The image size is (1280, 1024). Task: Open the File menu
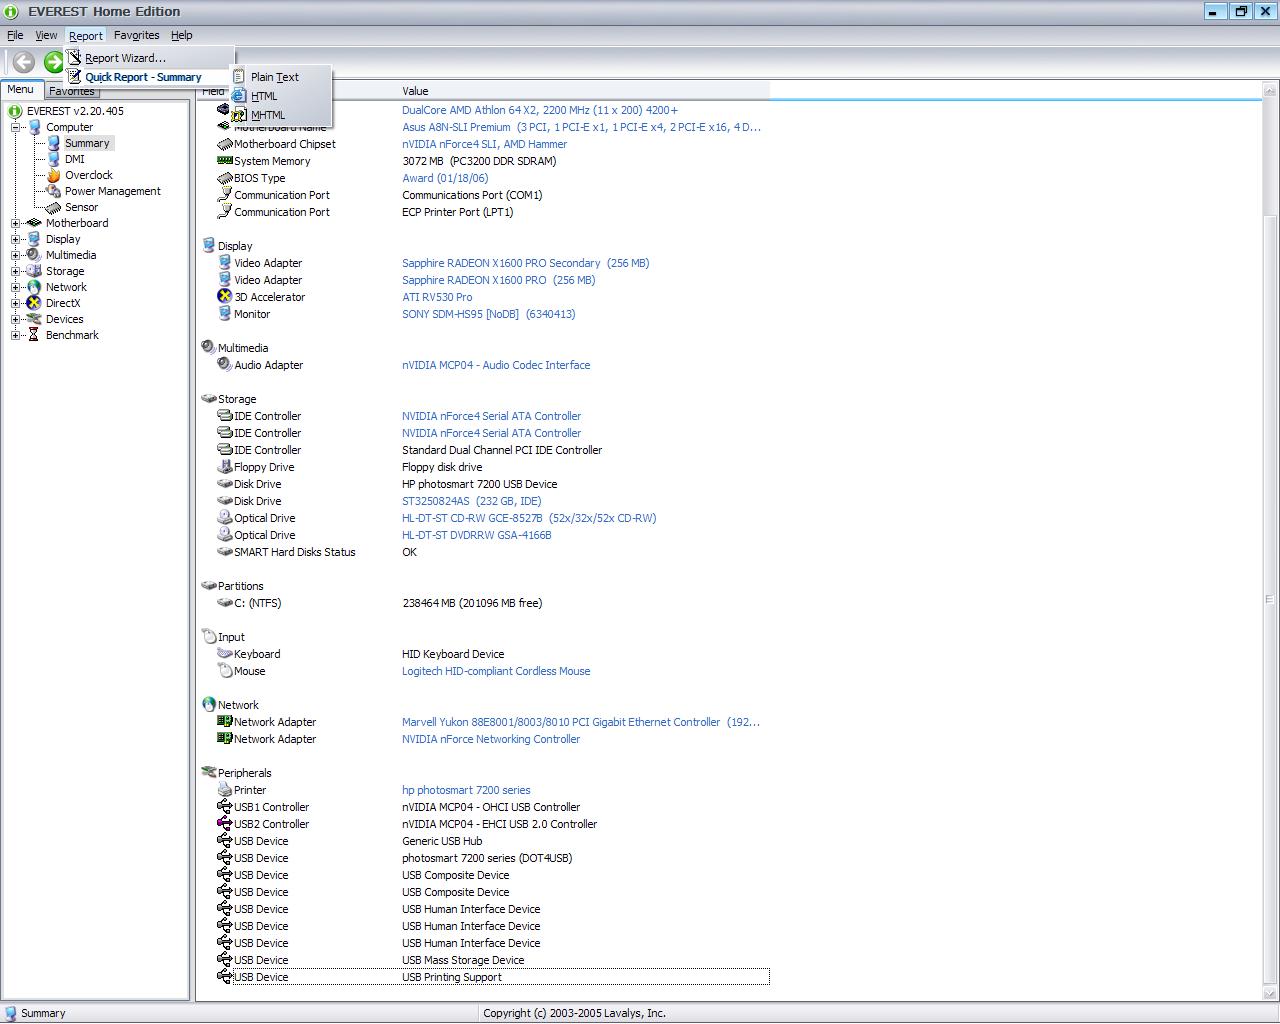[x=15, y=35]
